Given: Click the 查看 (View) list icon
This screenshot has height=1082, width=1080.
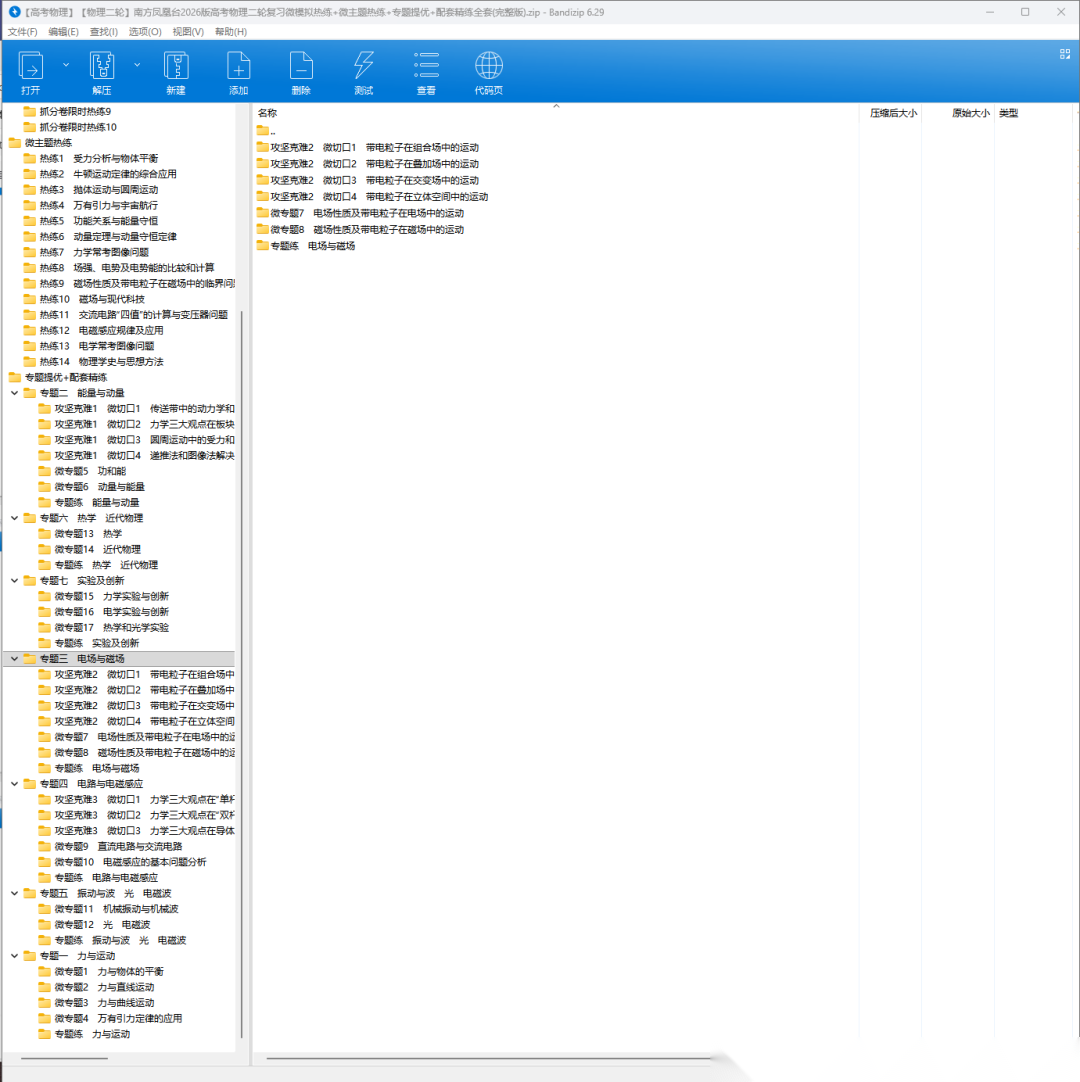Looking at the screenshot, I should [x=426, y=67].
